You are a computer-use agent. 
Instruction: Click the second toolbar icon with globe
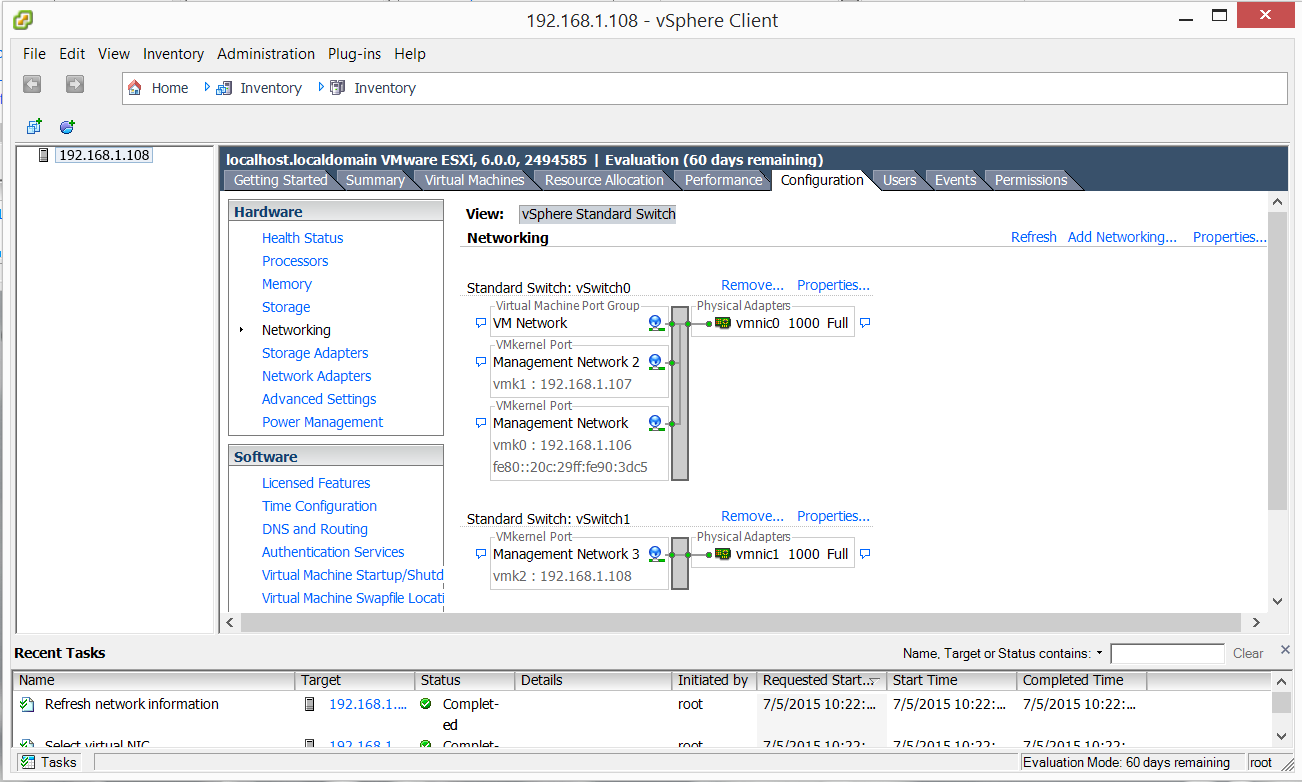[x=67, y=127]
